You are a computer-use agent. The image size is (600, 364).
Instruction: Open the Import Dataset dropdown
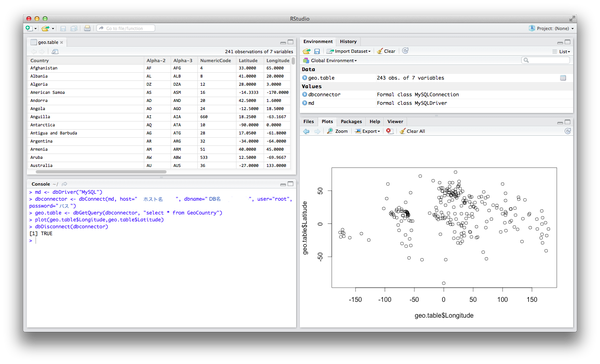click(349, 51)
